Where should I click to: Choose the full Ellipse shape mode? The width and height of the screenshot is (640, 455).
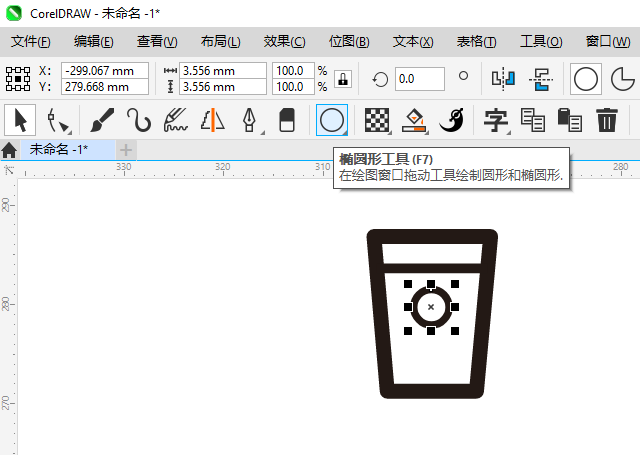coord(586,79)
